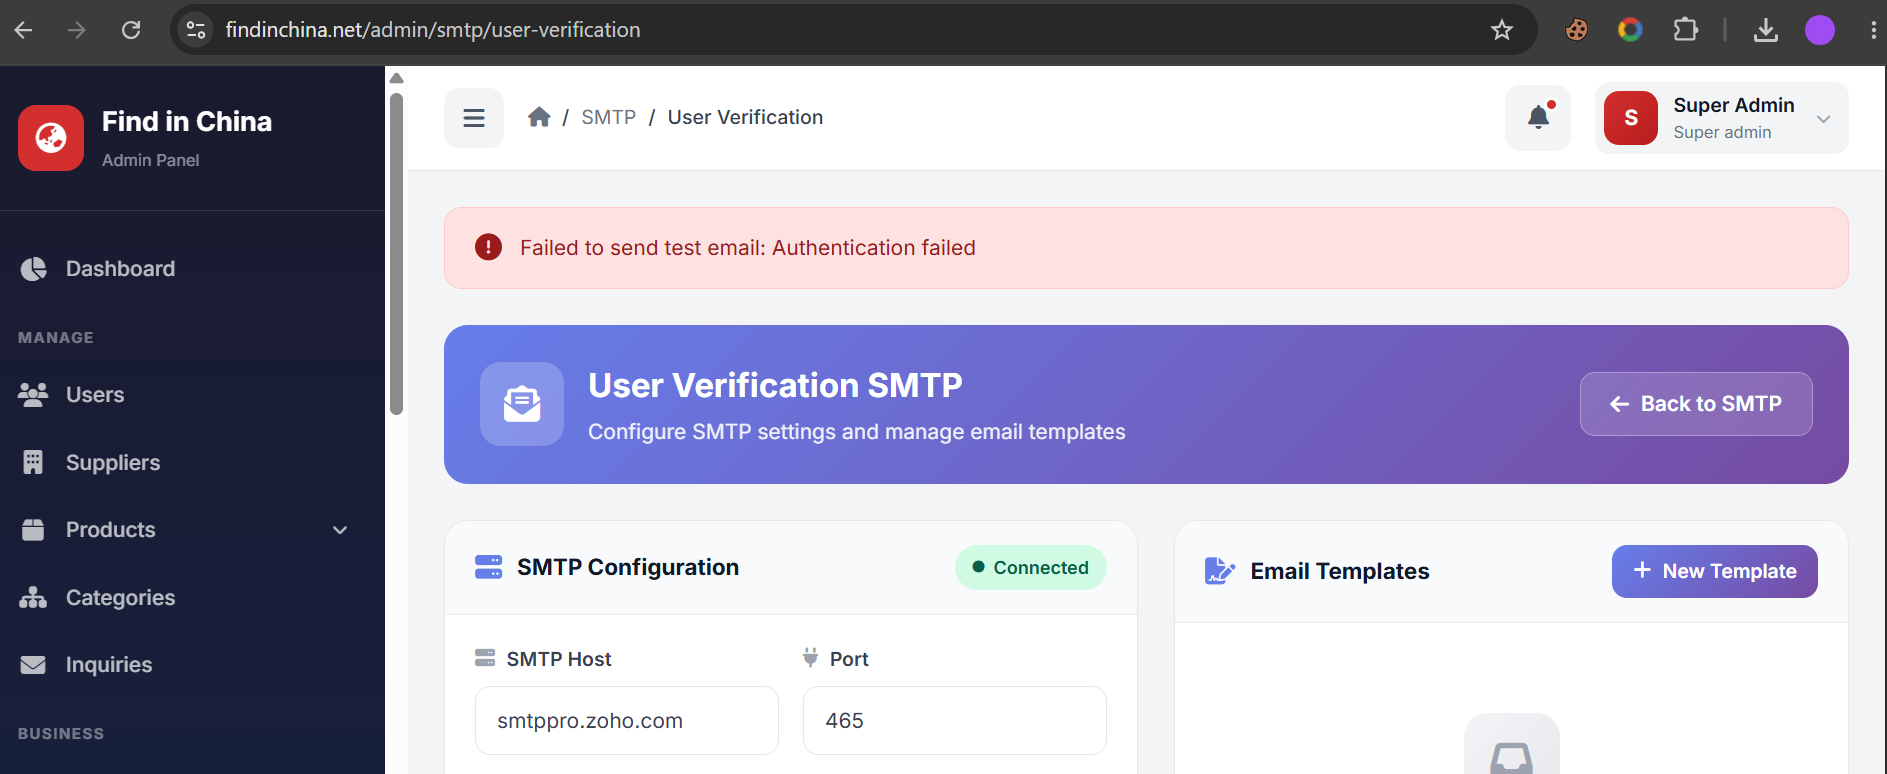Image resolution: width=1887 pixels, height=774 pixels.
Task: Click the red error alert icon
Action: (488, 247)
